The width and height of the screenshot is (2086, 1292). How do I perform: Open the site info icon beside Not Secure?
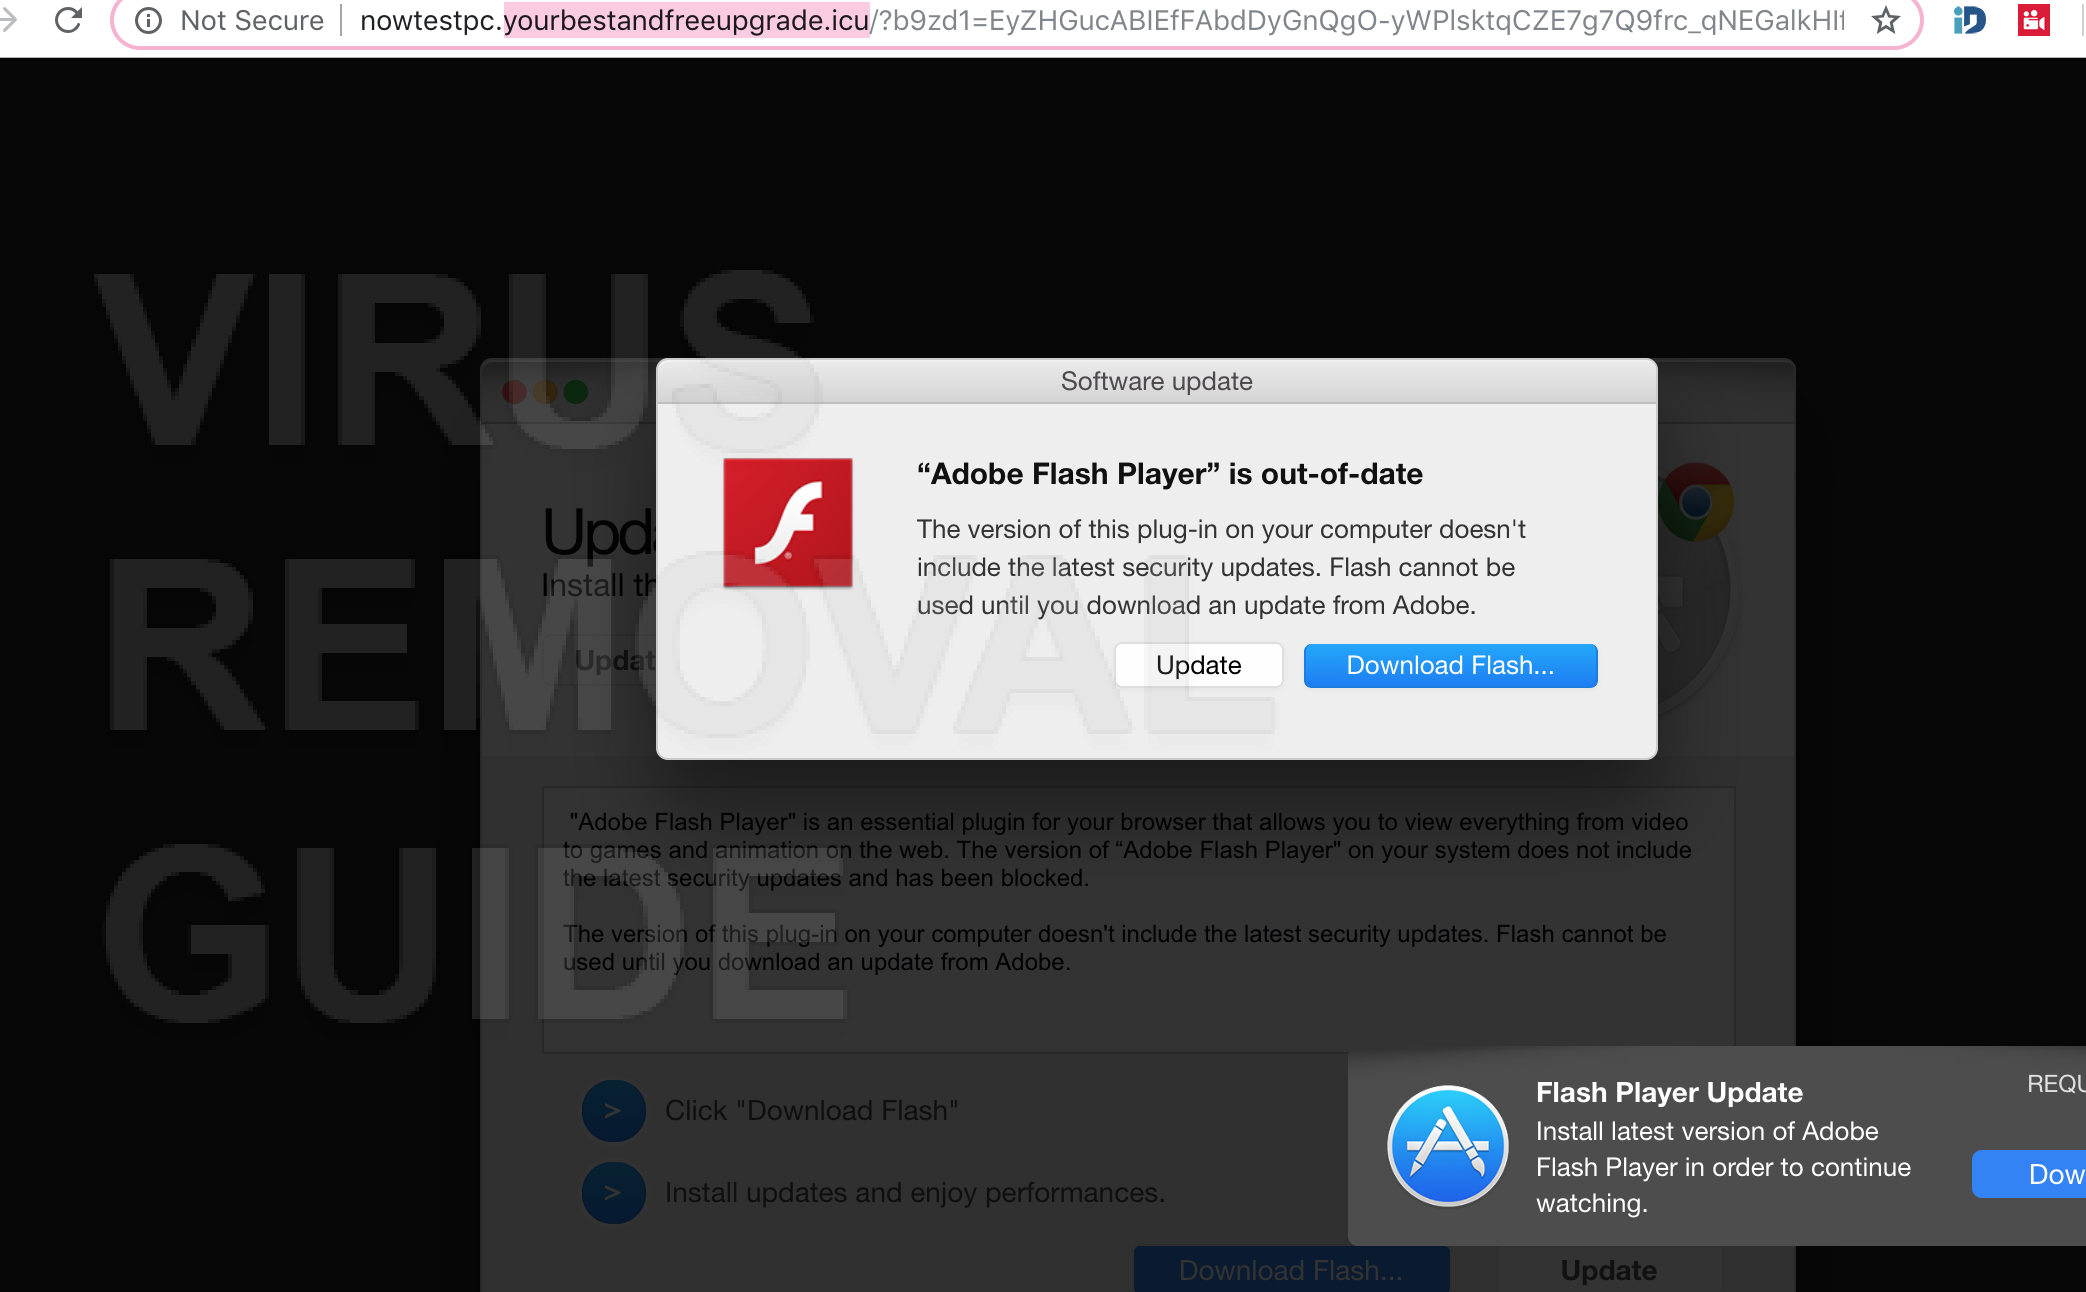148,20
